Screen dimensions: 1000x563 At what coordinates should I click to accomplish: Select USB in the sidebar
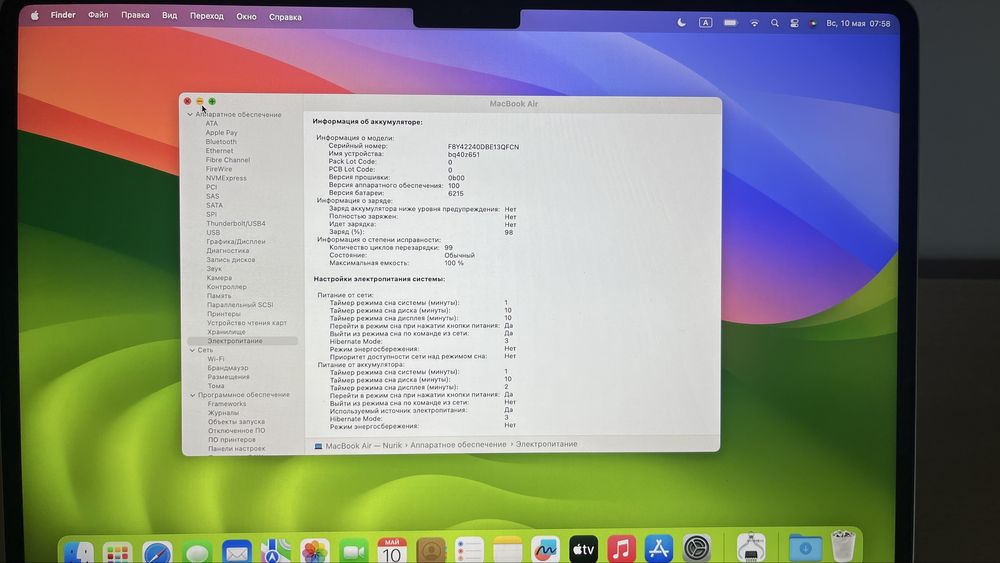pyautogui.click(x=213, y=233)
